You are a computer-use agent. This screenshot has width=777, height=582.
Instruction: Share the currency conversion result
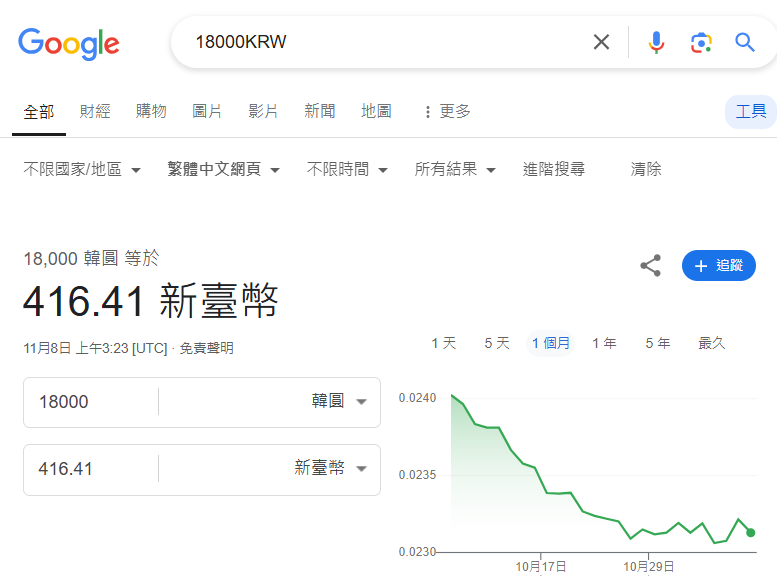[651, 266]
